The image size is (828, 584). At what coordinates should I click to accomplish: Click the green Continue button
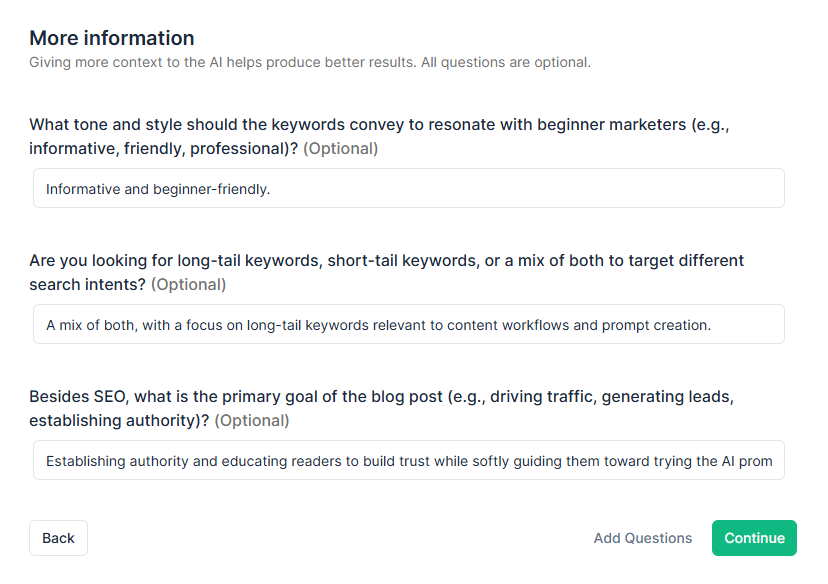[754, 538]
